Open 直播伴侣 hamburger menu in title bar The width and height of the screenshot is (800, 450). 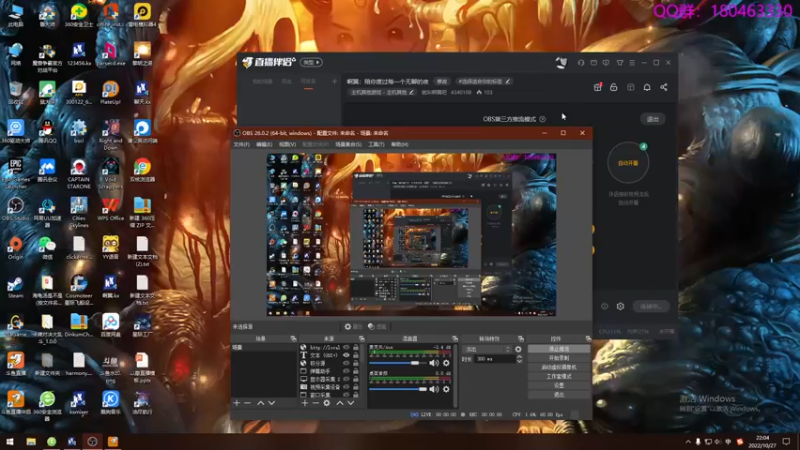click(632, 63)
